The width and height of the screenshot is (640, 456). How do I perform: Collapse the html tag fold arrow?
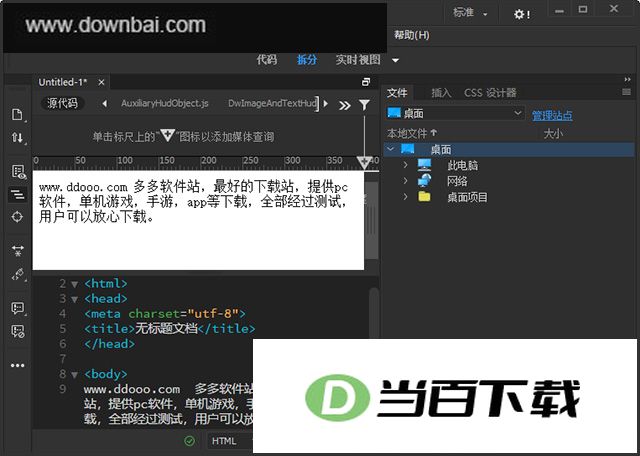tap(75, 284)
